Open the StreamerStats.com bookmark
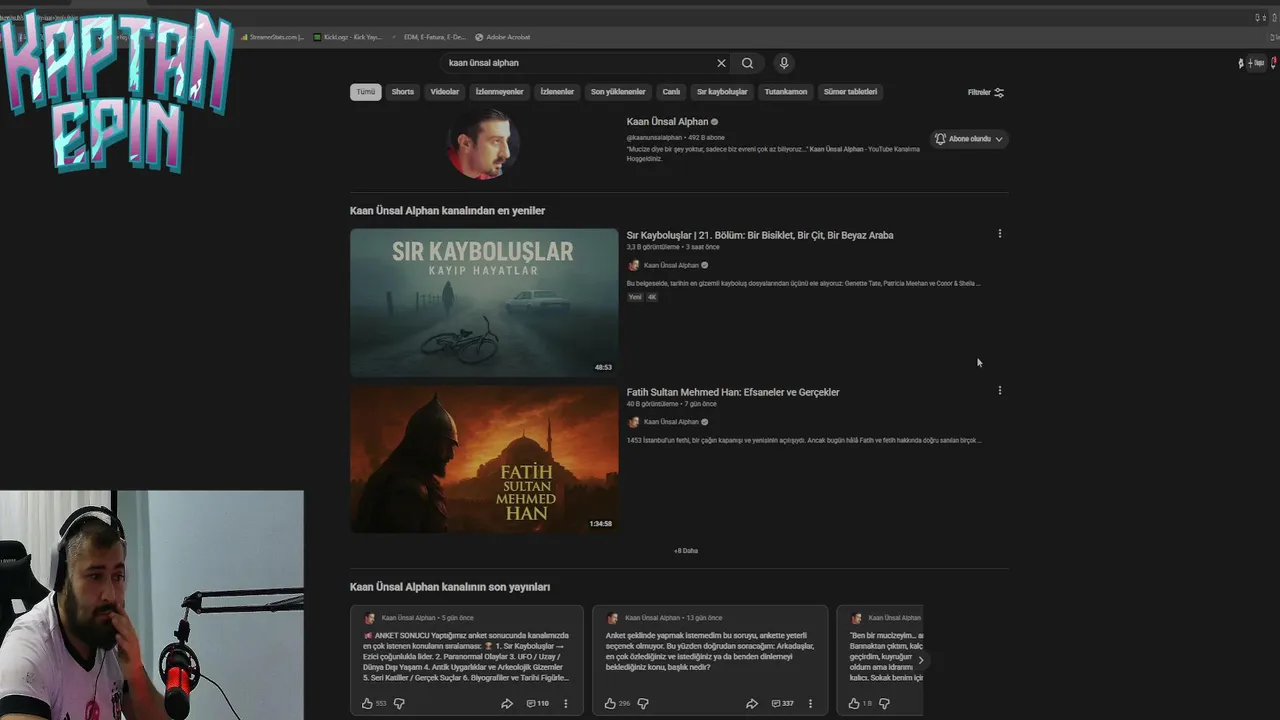The height and width of the screenshot is (720, 1280). [x=272, y=37]
